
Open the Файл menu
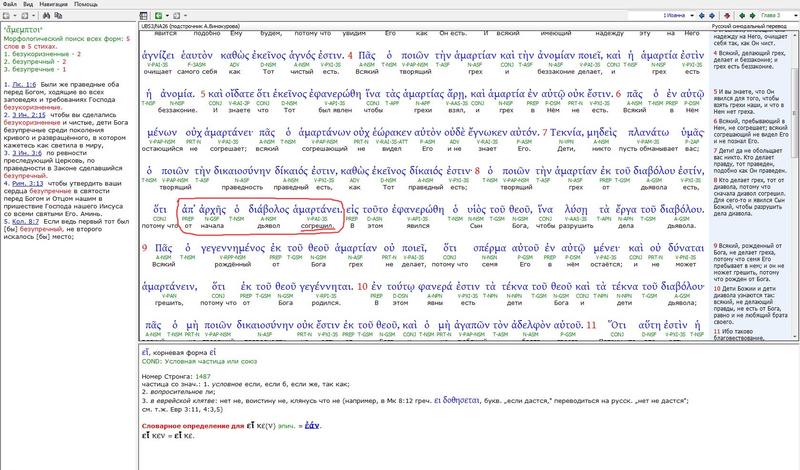(11, 4)
